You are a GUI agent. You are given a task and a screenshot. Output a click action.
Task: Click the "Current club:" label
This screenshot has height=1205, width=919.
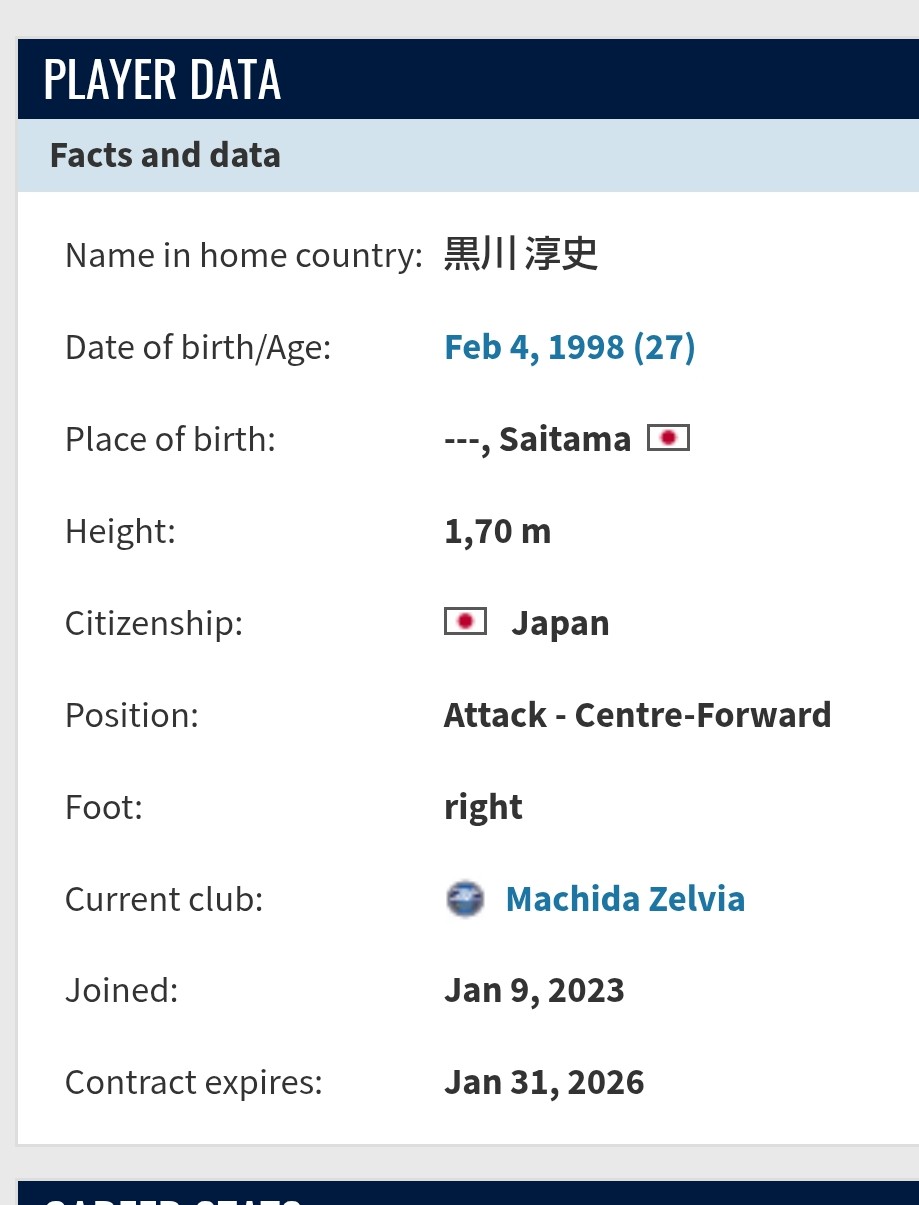pos(163,899)
